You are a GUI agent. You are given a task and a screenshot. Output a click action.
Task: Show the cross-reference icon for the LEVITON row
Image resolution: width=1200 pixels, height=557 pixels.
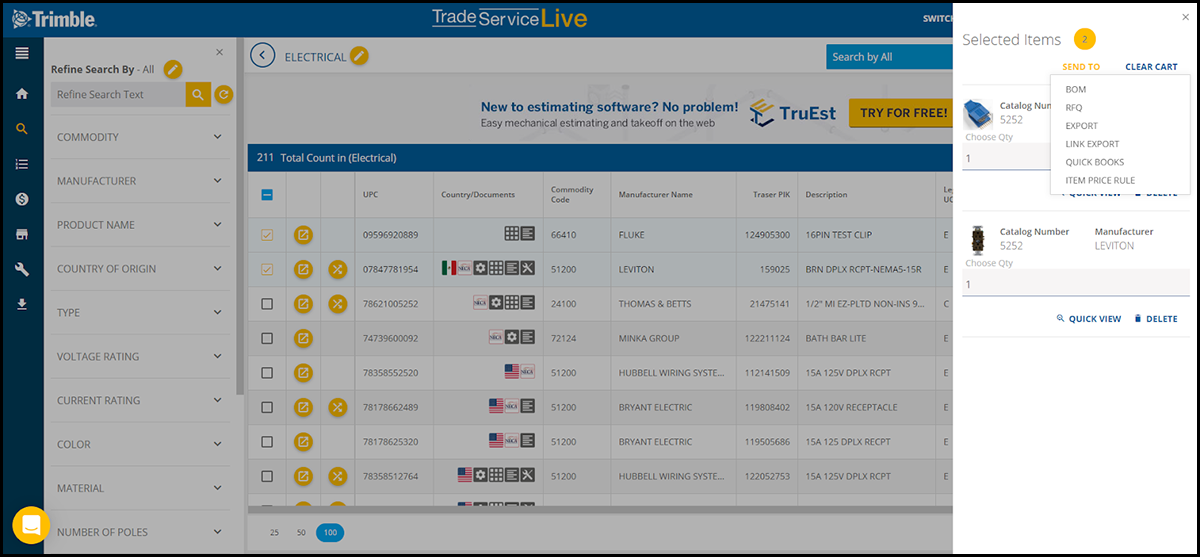[x=338, y=269]
